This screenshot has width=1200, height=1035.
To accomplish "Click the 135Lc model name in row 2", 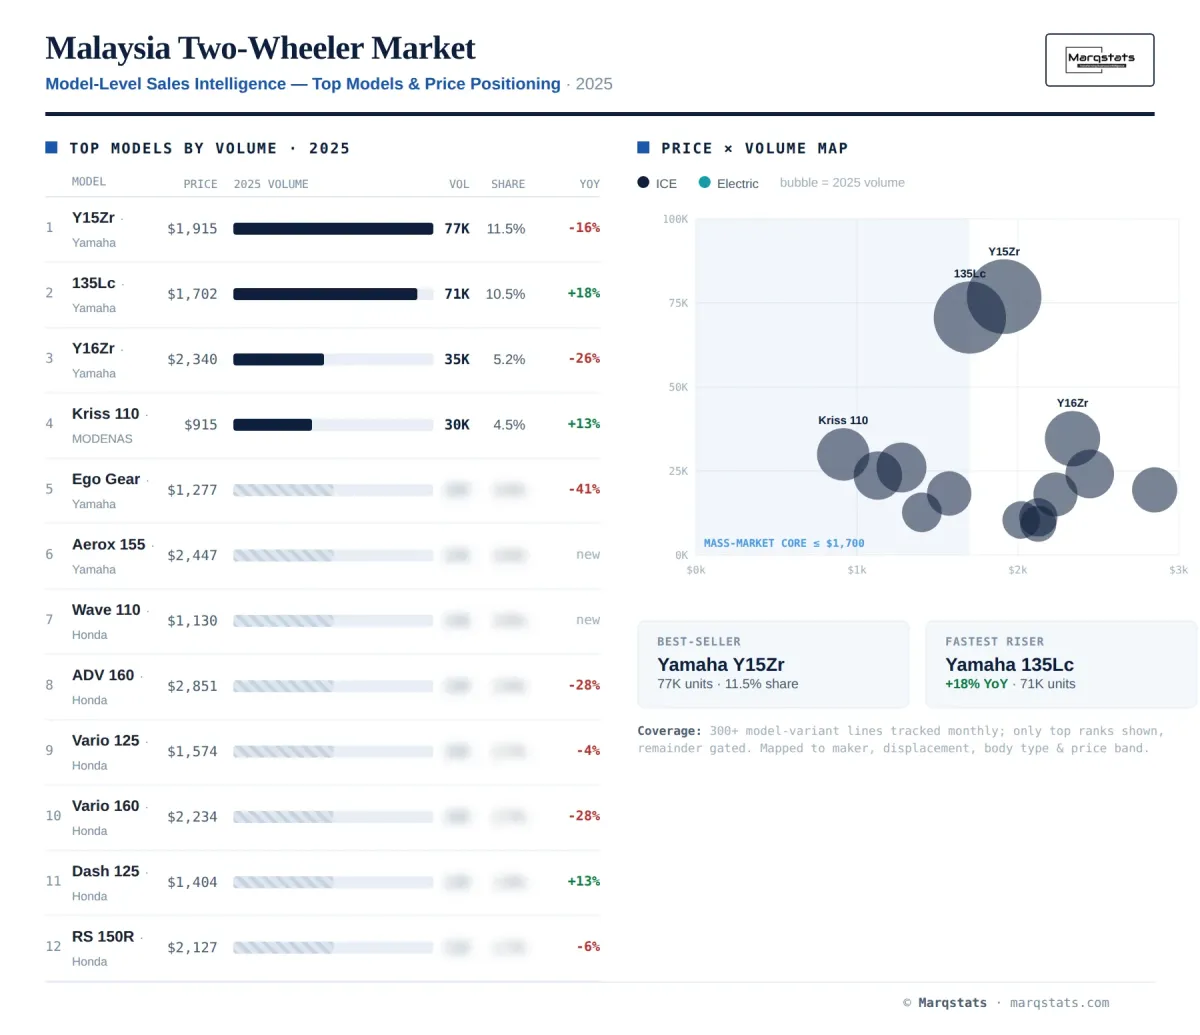I will (93, 283).
